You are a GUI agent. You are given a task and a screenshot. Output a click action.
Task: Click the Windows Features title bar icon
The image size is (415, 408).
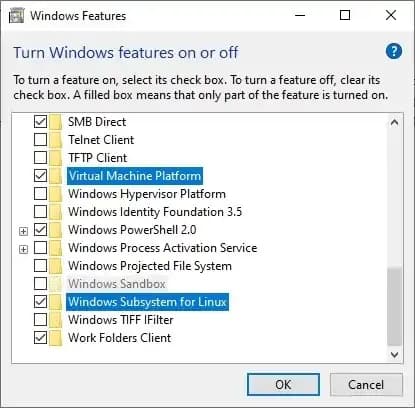[17, 16]
